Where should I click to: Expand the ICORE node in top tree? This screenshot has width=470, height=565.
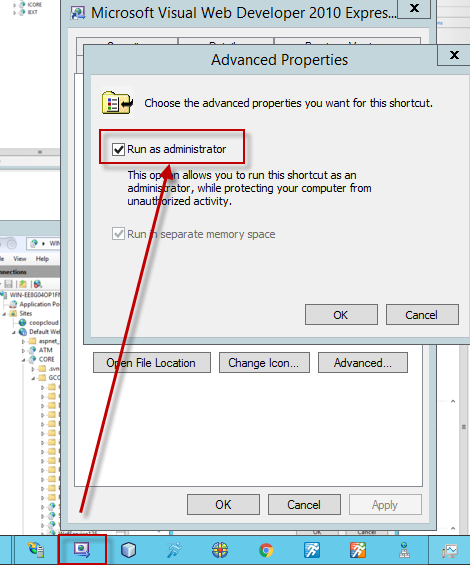(14, 5)
